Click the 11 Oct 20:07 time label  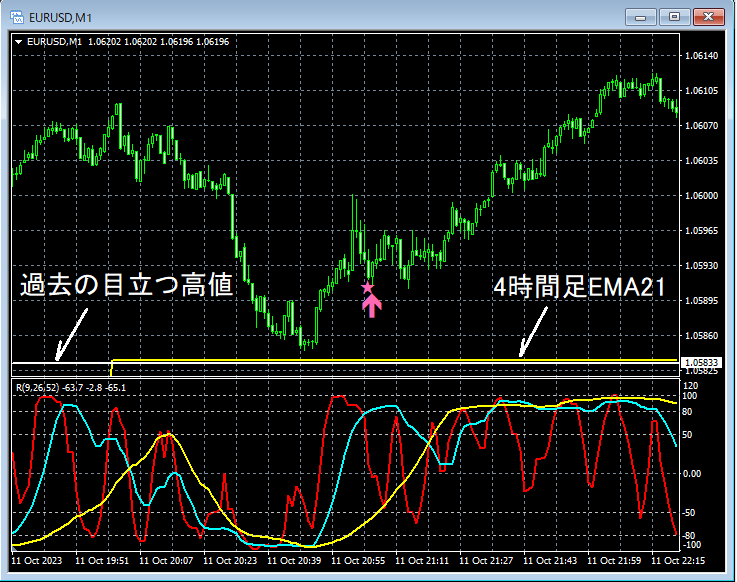pyautogui.click(x=166, y=561)
